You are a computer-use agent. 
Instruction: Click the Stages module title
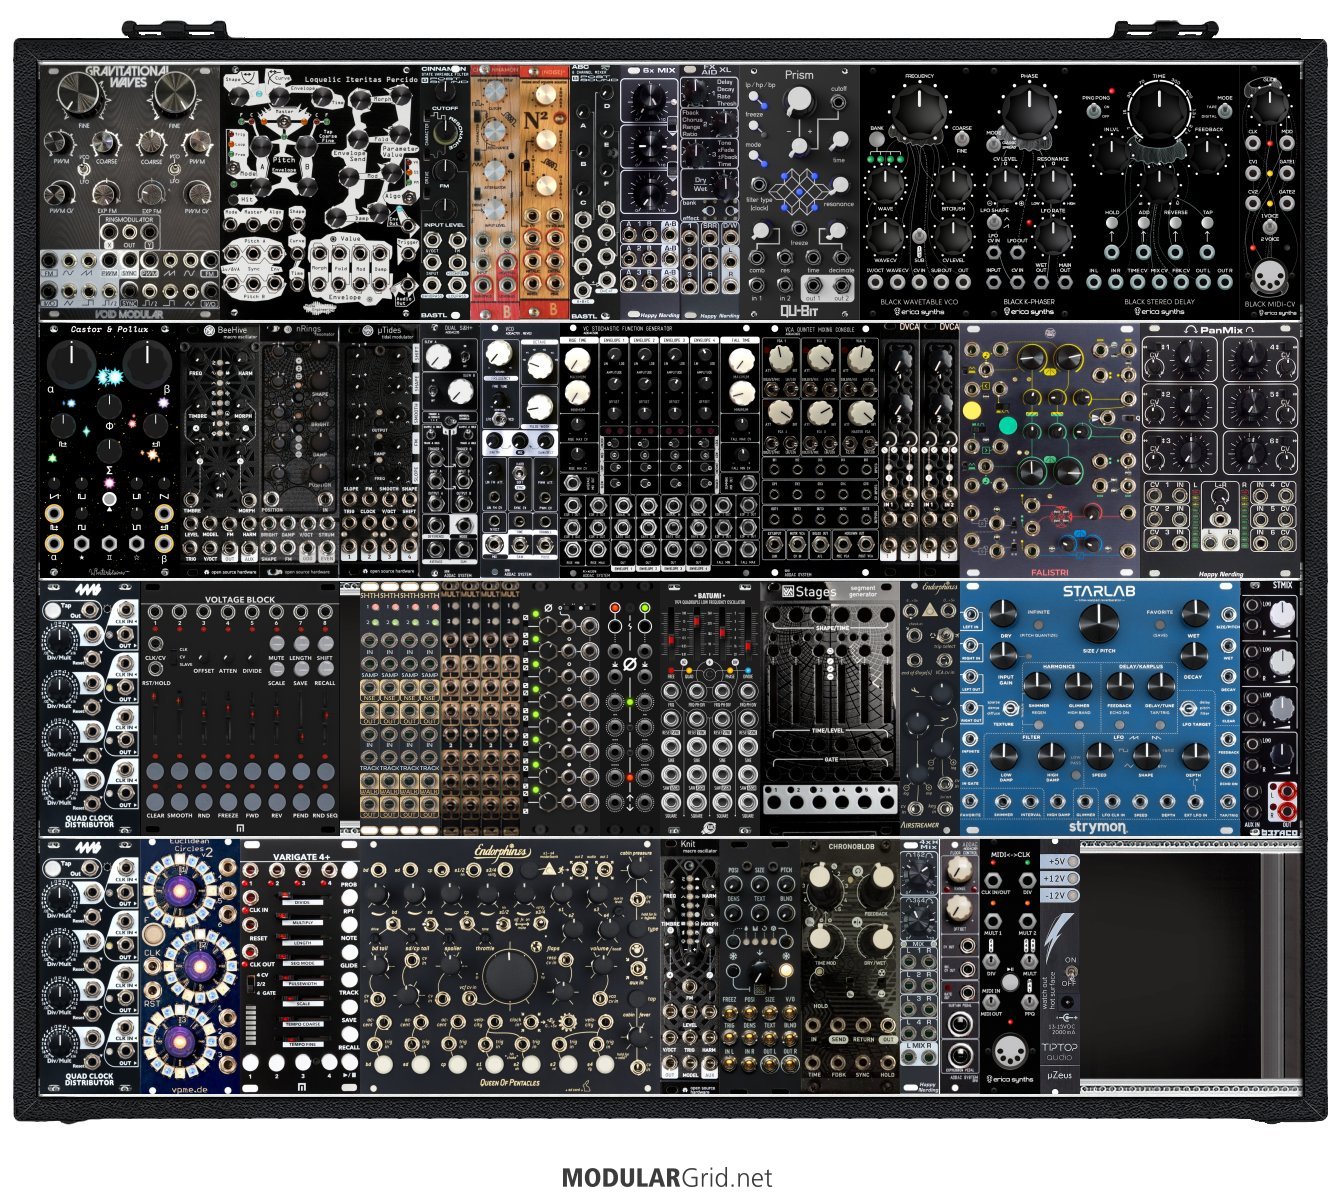coord(815,592)
